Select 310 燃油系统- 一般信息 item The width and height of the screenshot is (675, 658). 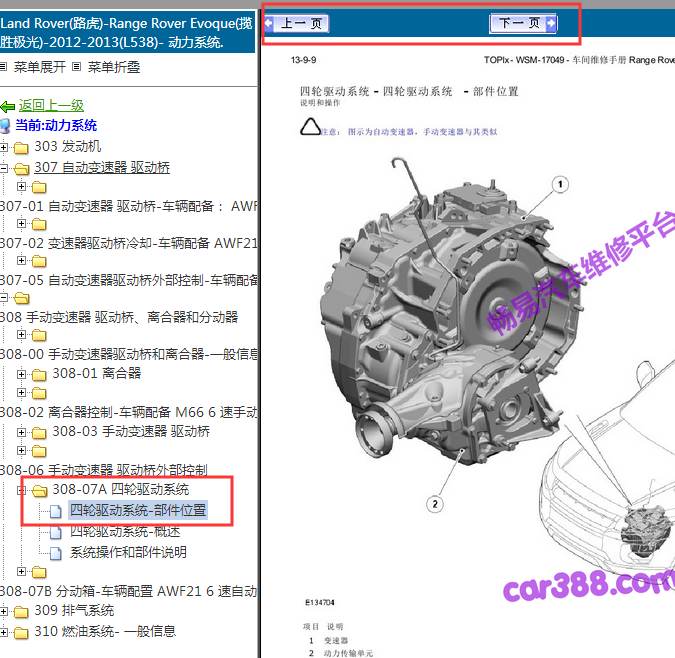tap(105, 631)
